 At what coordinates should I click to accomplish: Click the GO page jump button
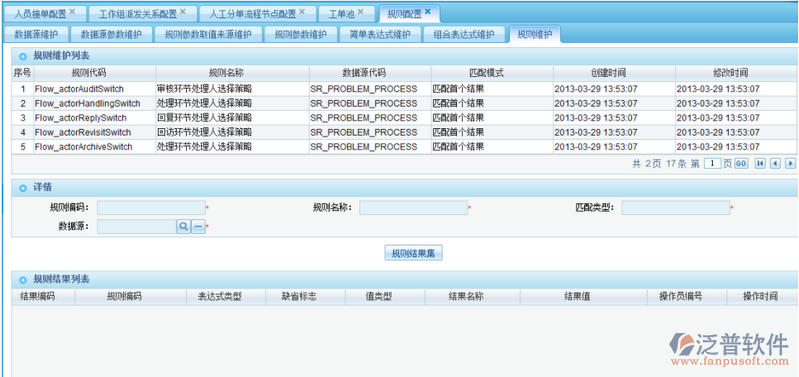(741, 164)
